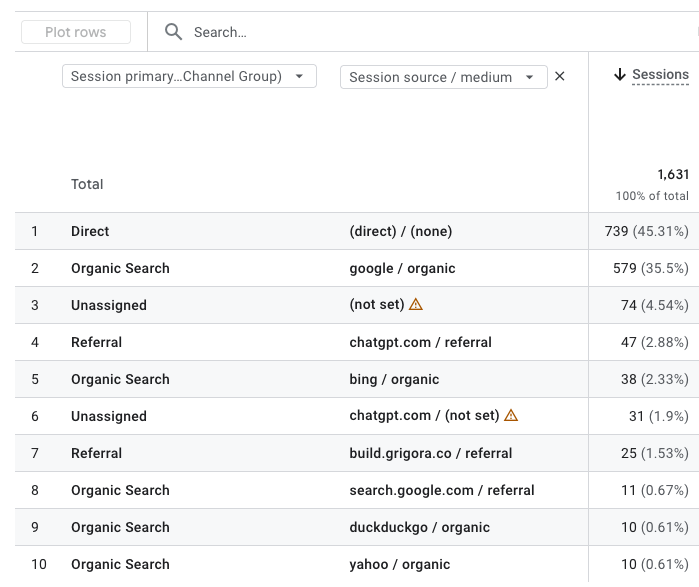Click the 100% of total label
This screenshot has width=699, height=587.
pos(652,196)
